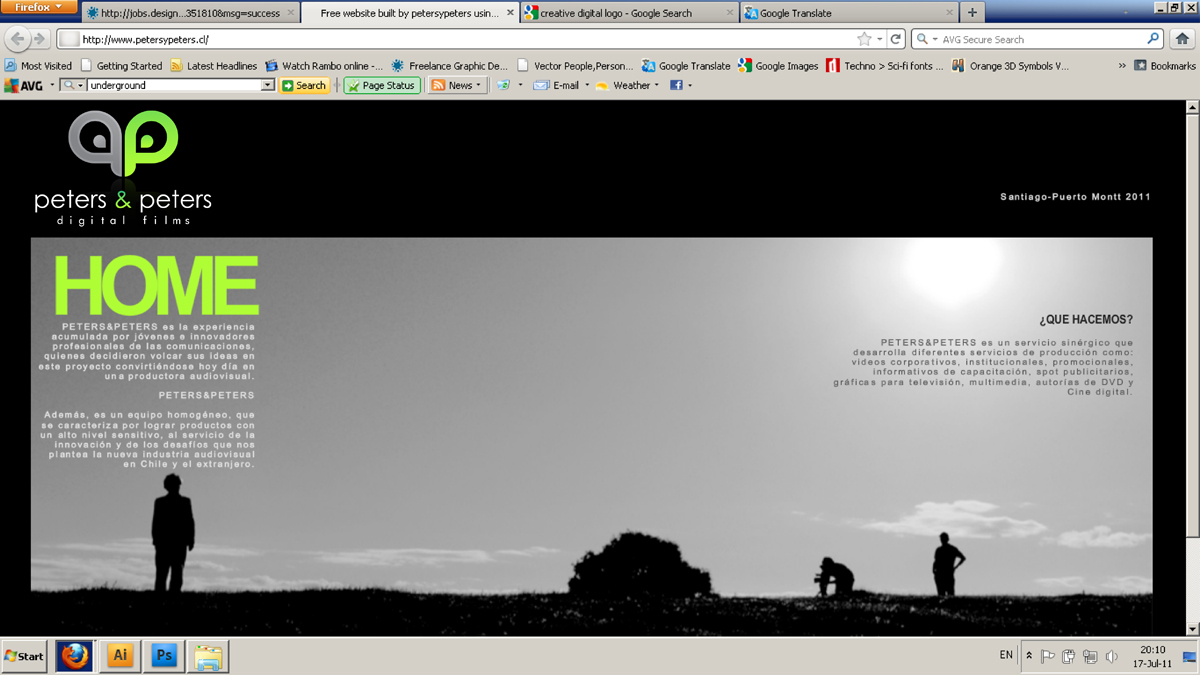The image size is (1200, 675).
Task: Click the Firefox taskbar icon
Action: 74,656
